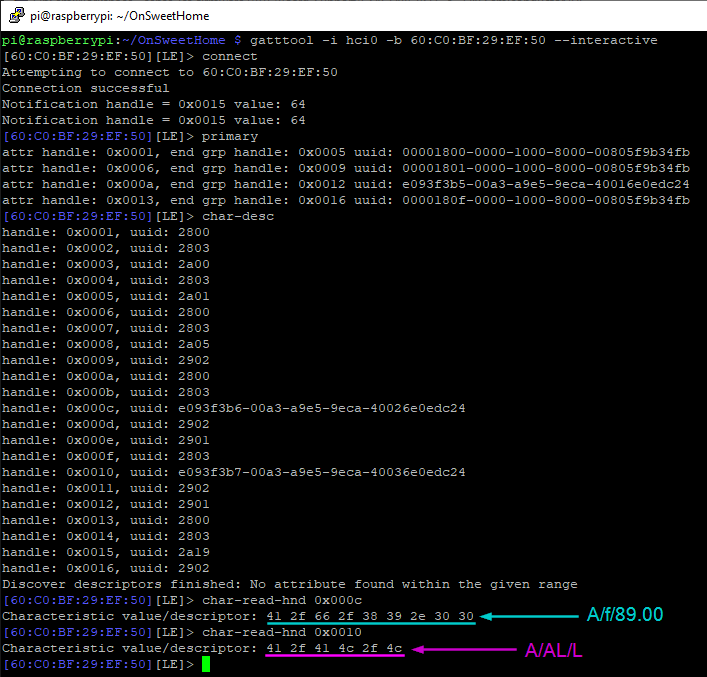Click the 'connect' command text

click(230, 56)
